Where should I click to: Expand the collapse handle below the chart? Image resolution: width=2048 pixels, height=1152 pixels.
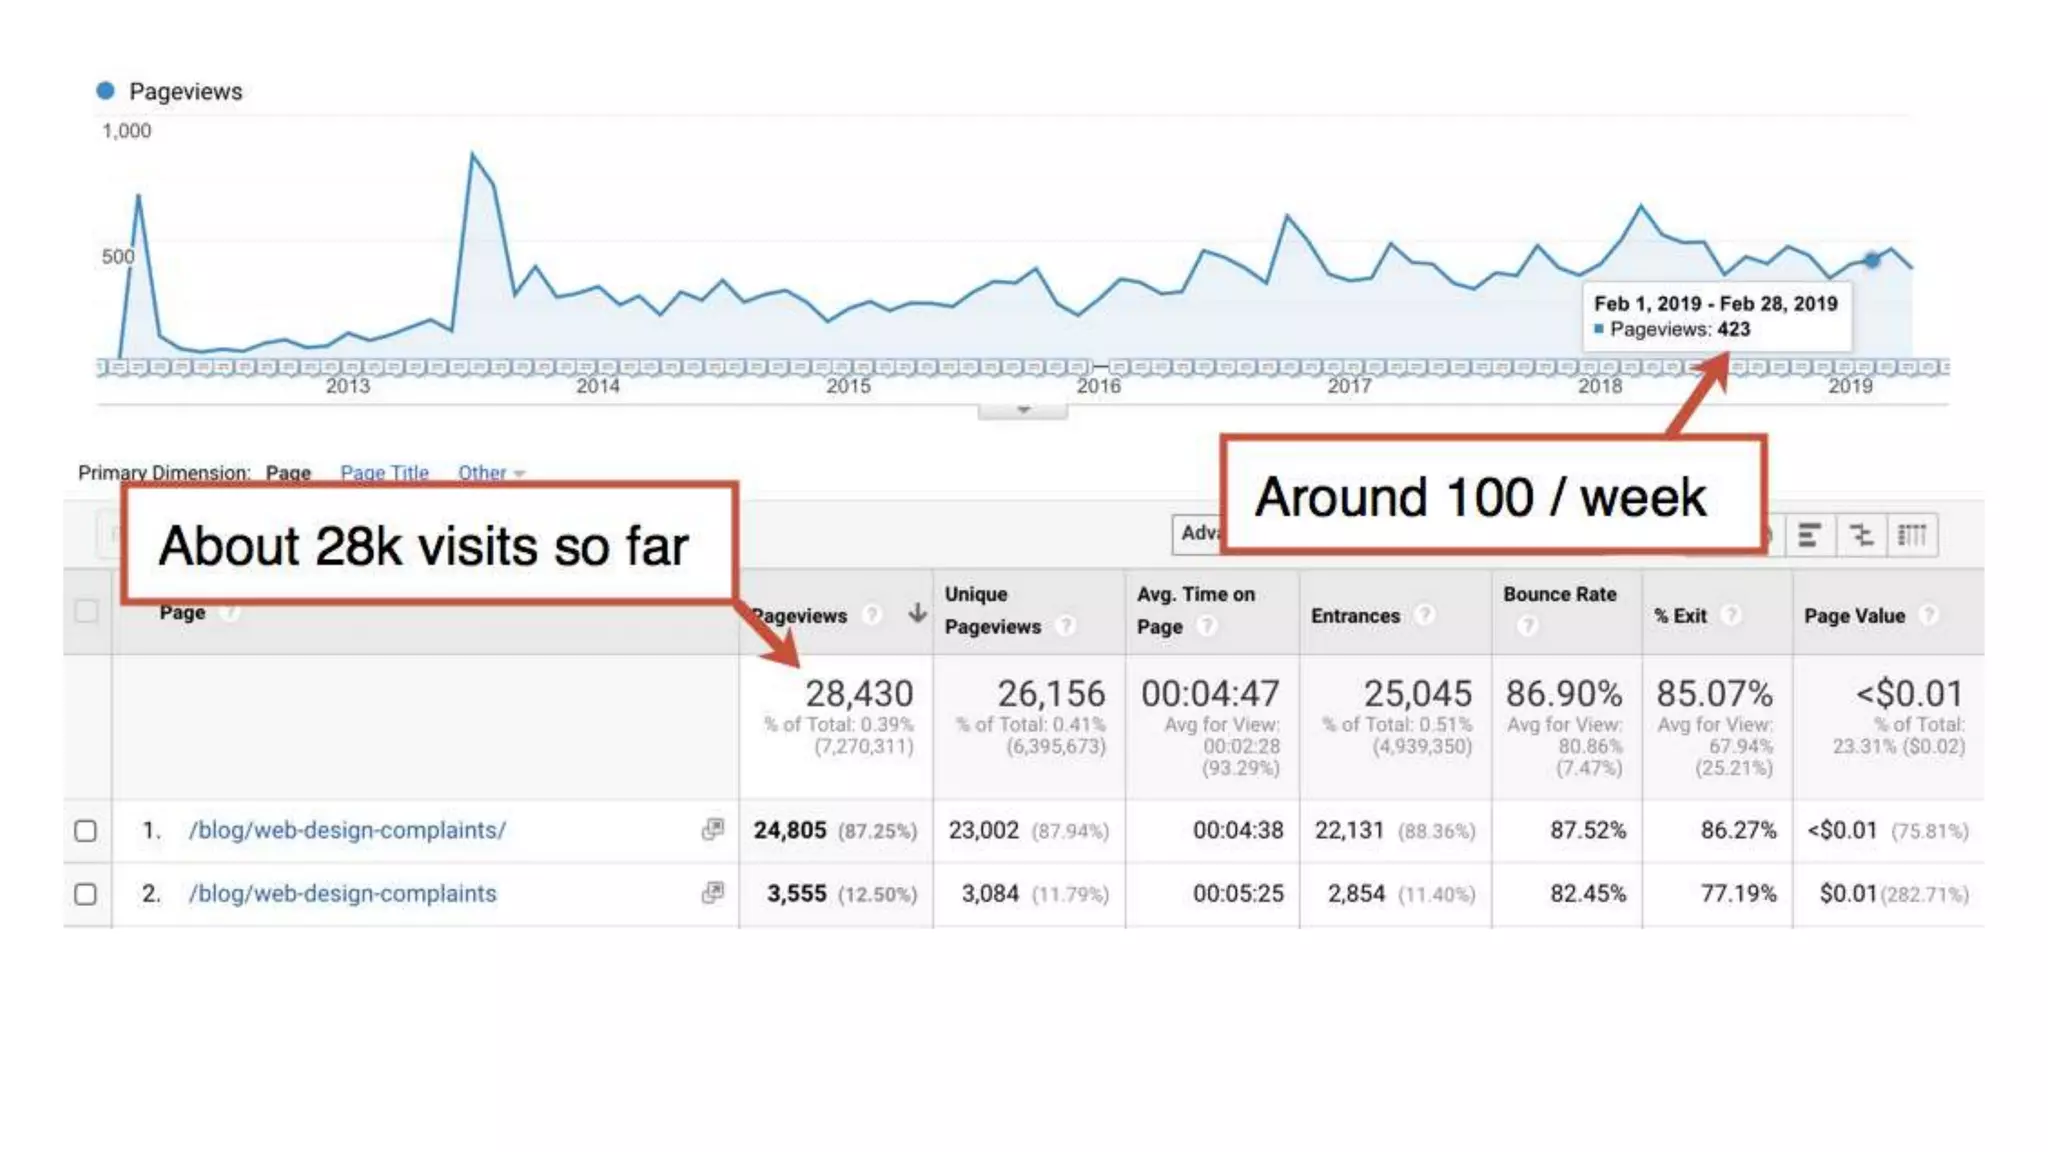pos(1022,410)
